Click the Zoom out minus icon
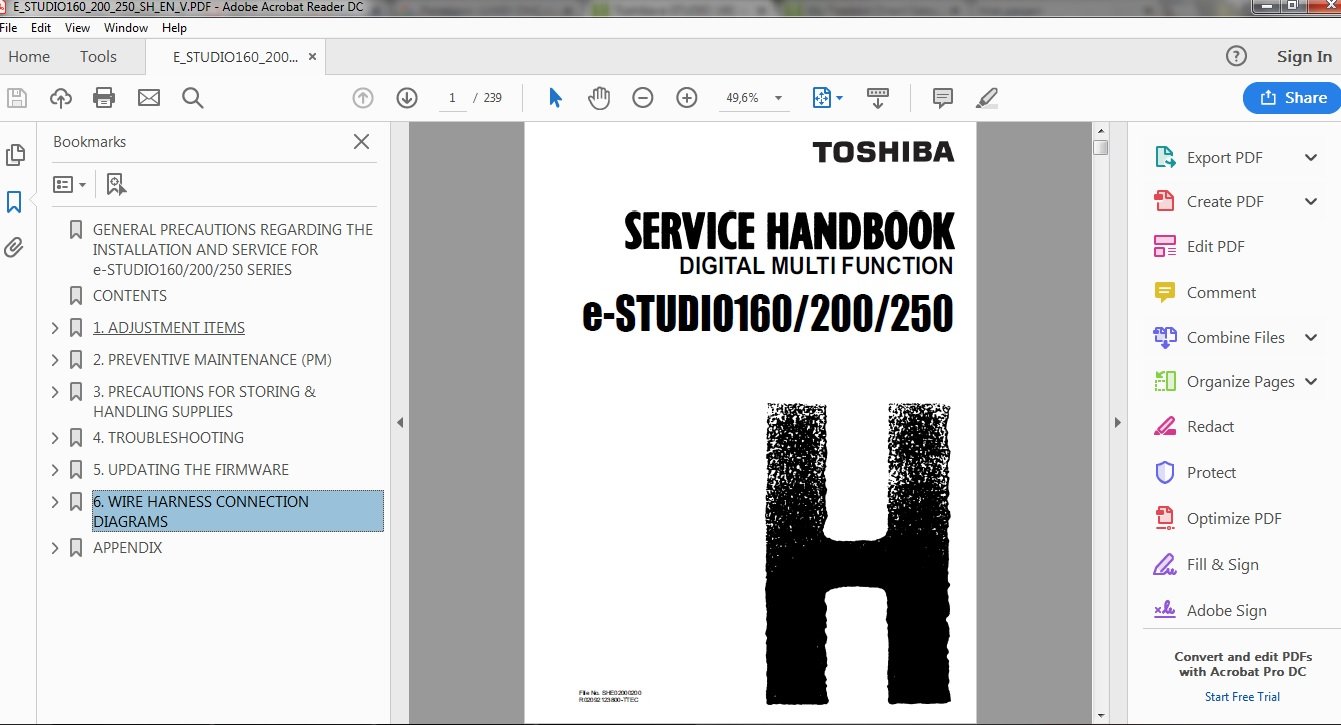Viewport: 1341px width, 725px height. coord(643,98)
